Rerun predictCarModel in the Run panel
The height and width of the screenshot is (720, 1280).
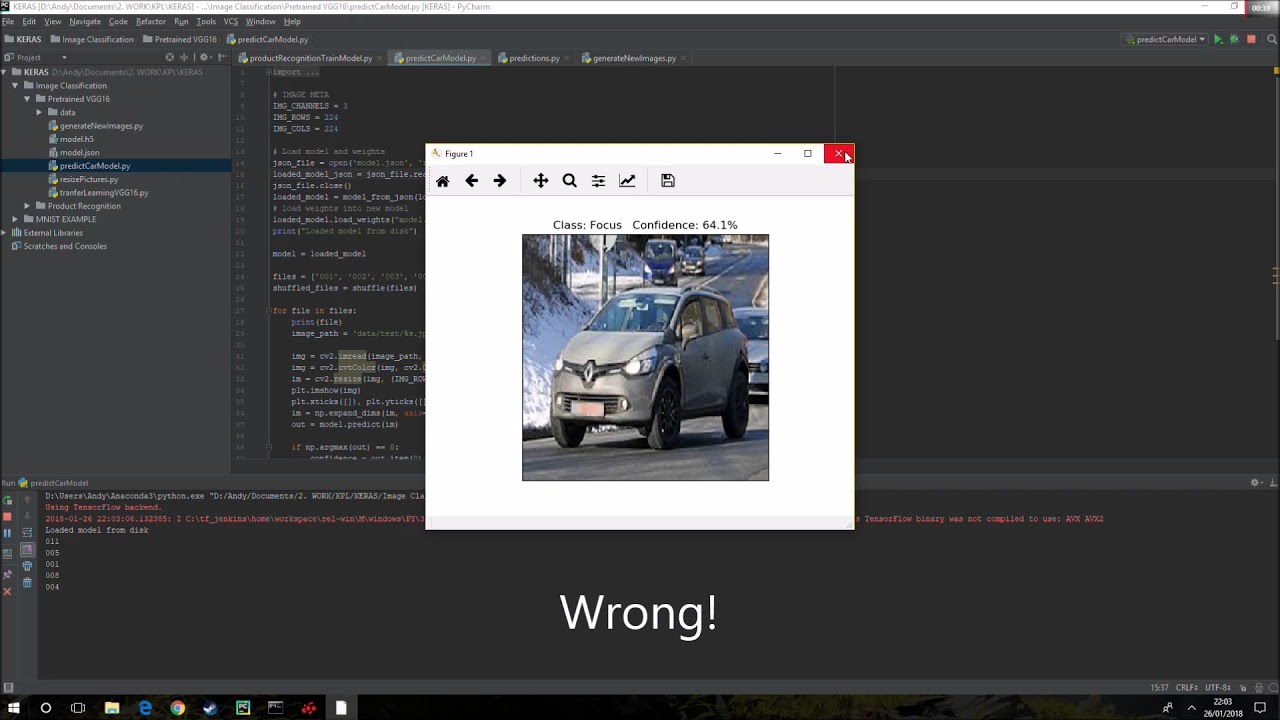point(7,500)
